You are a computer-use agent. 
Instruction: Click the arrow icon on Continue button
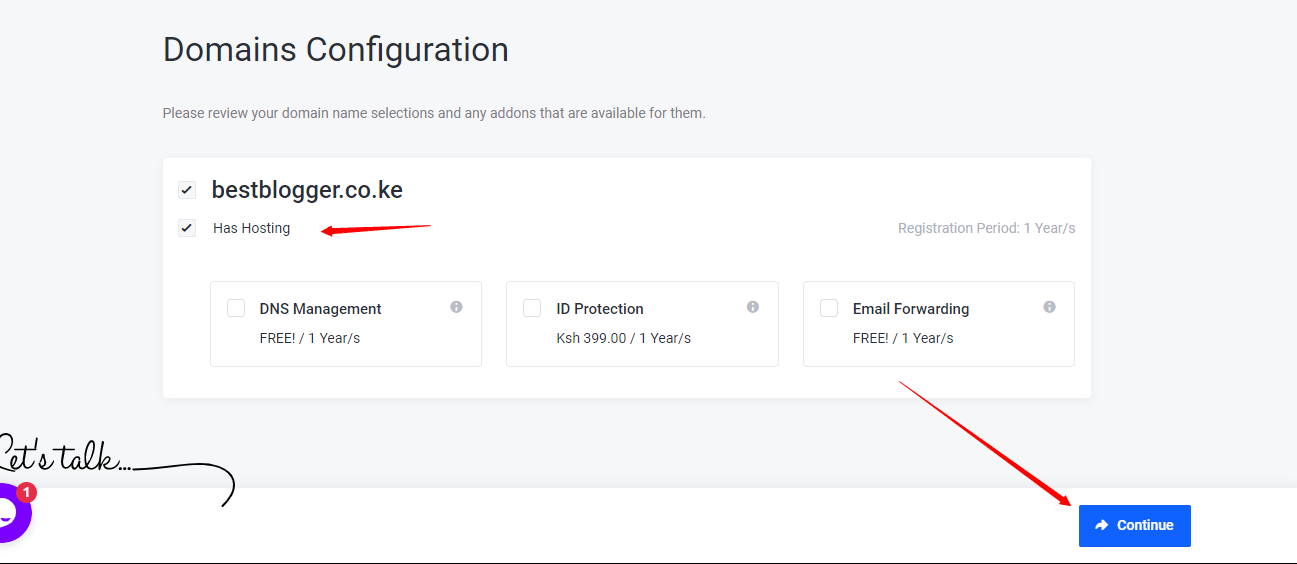[1102, 525]
